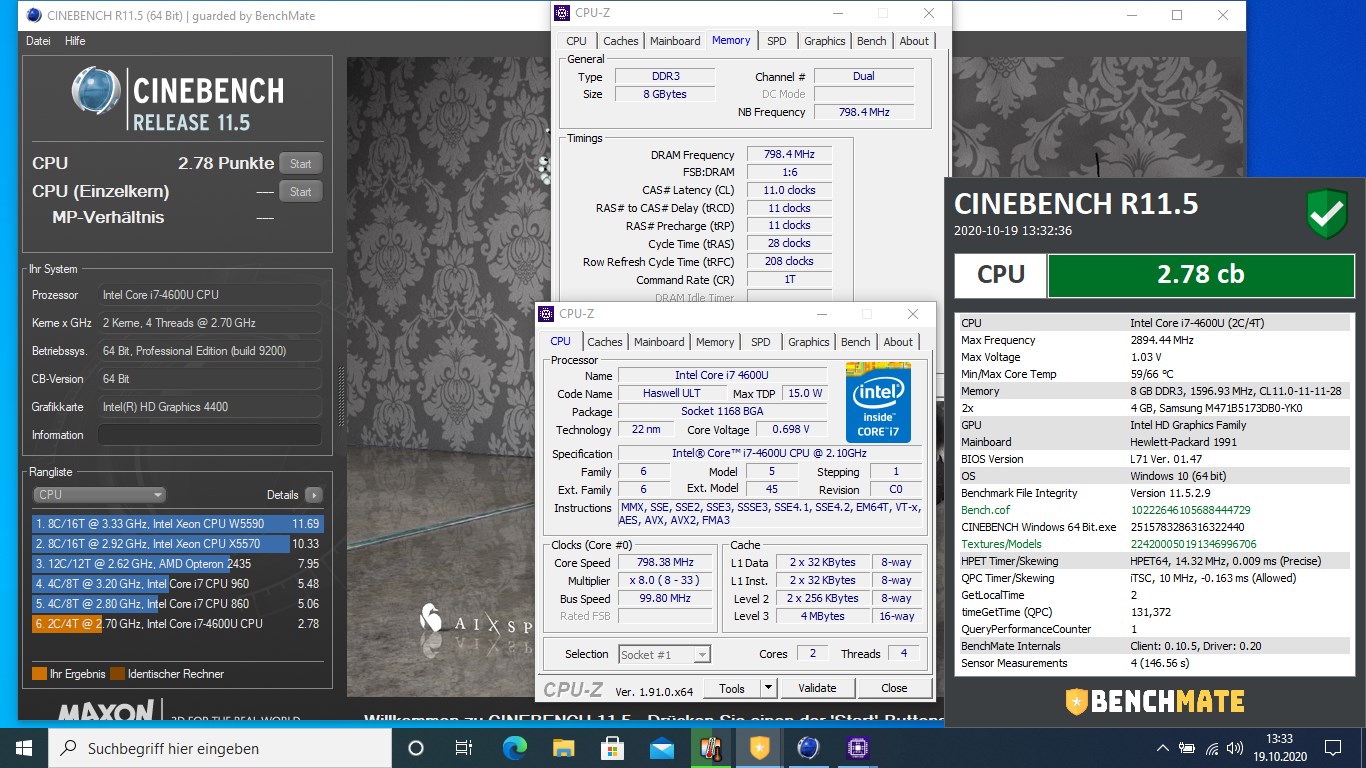
Task: Click the green 2.78 cb score bar
Action: pos(1199,275)
